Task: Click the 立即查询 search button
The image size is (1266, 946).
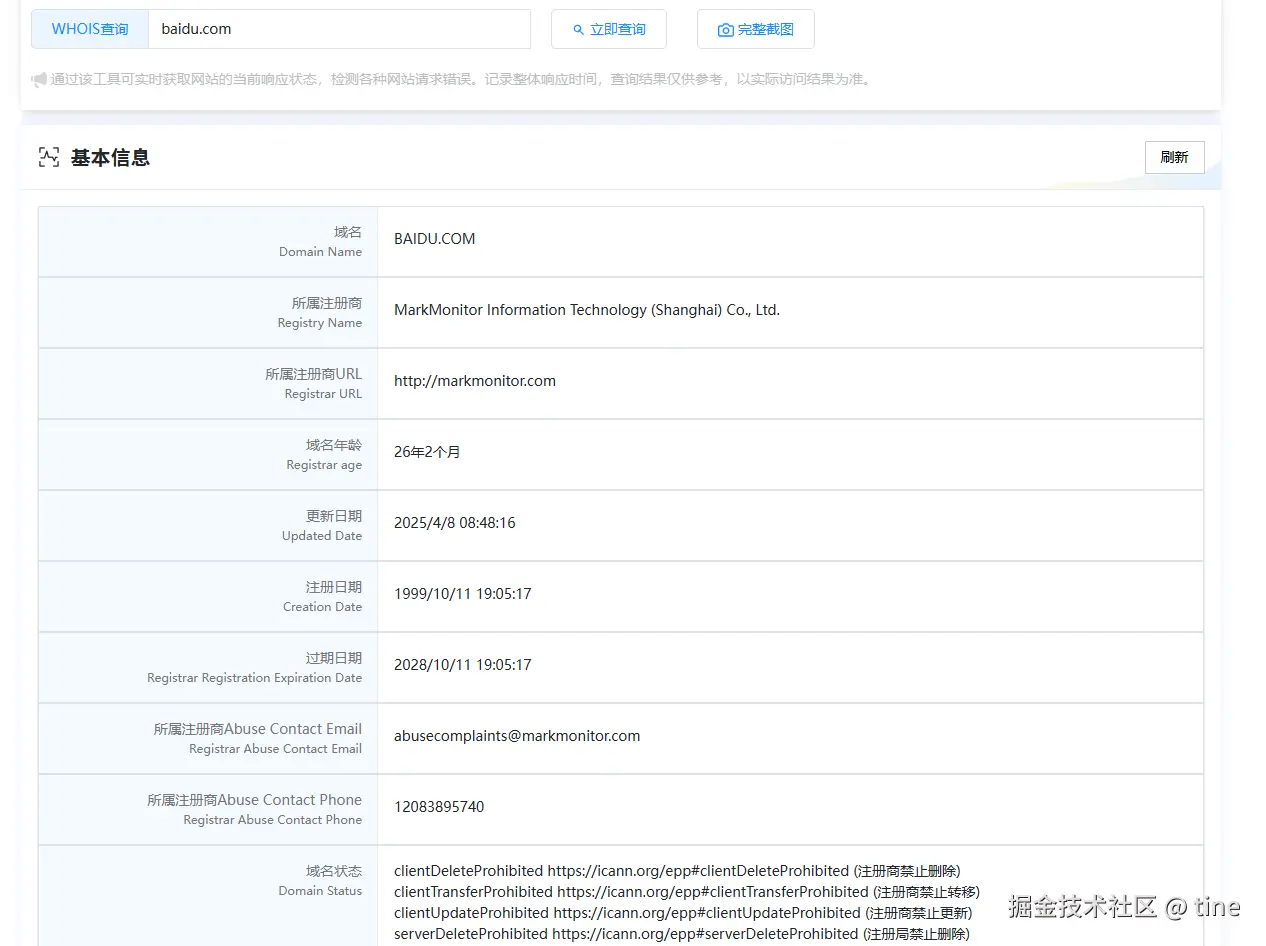Action: tap(609, 29)
